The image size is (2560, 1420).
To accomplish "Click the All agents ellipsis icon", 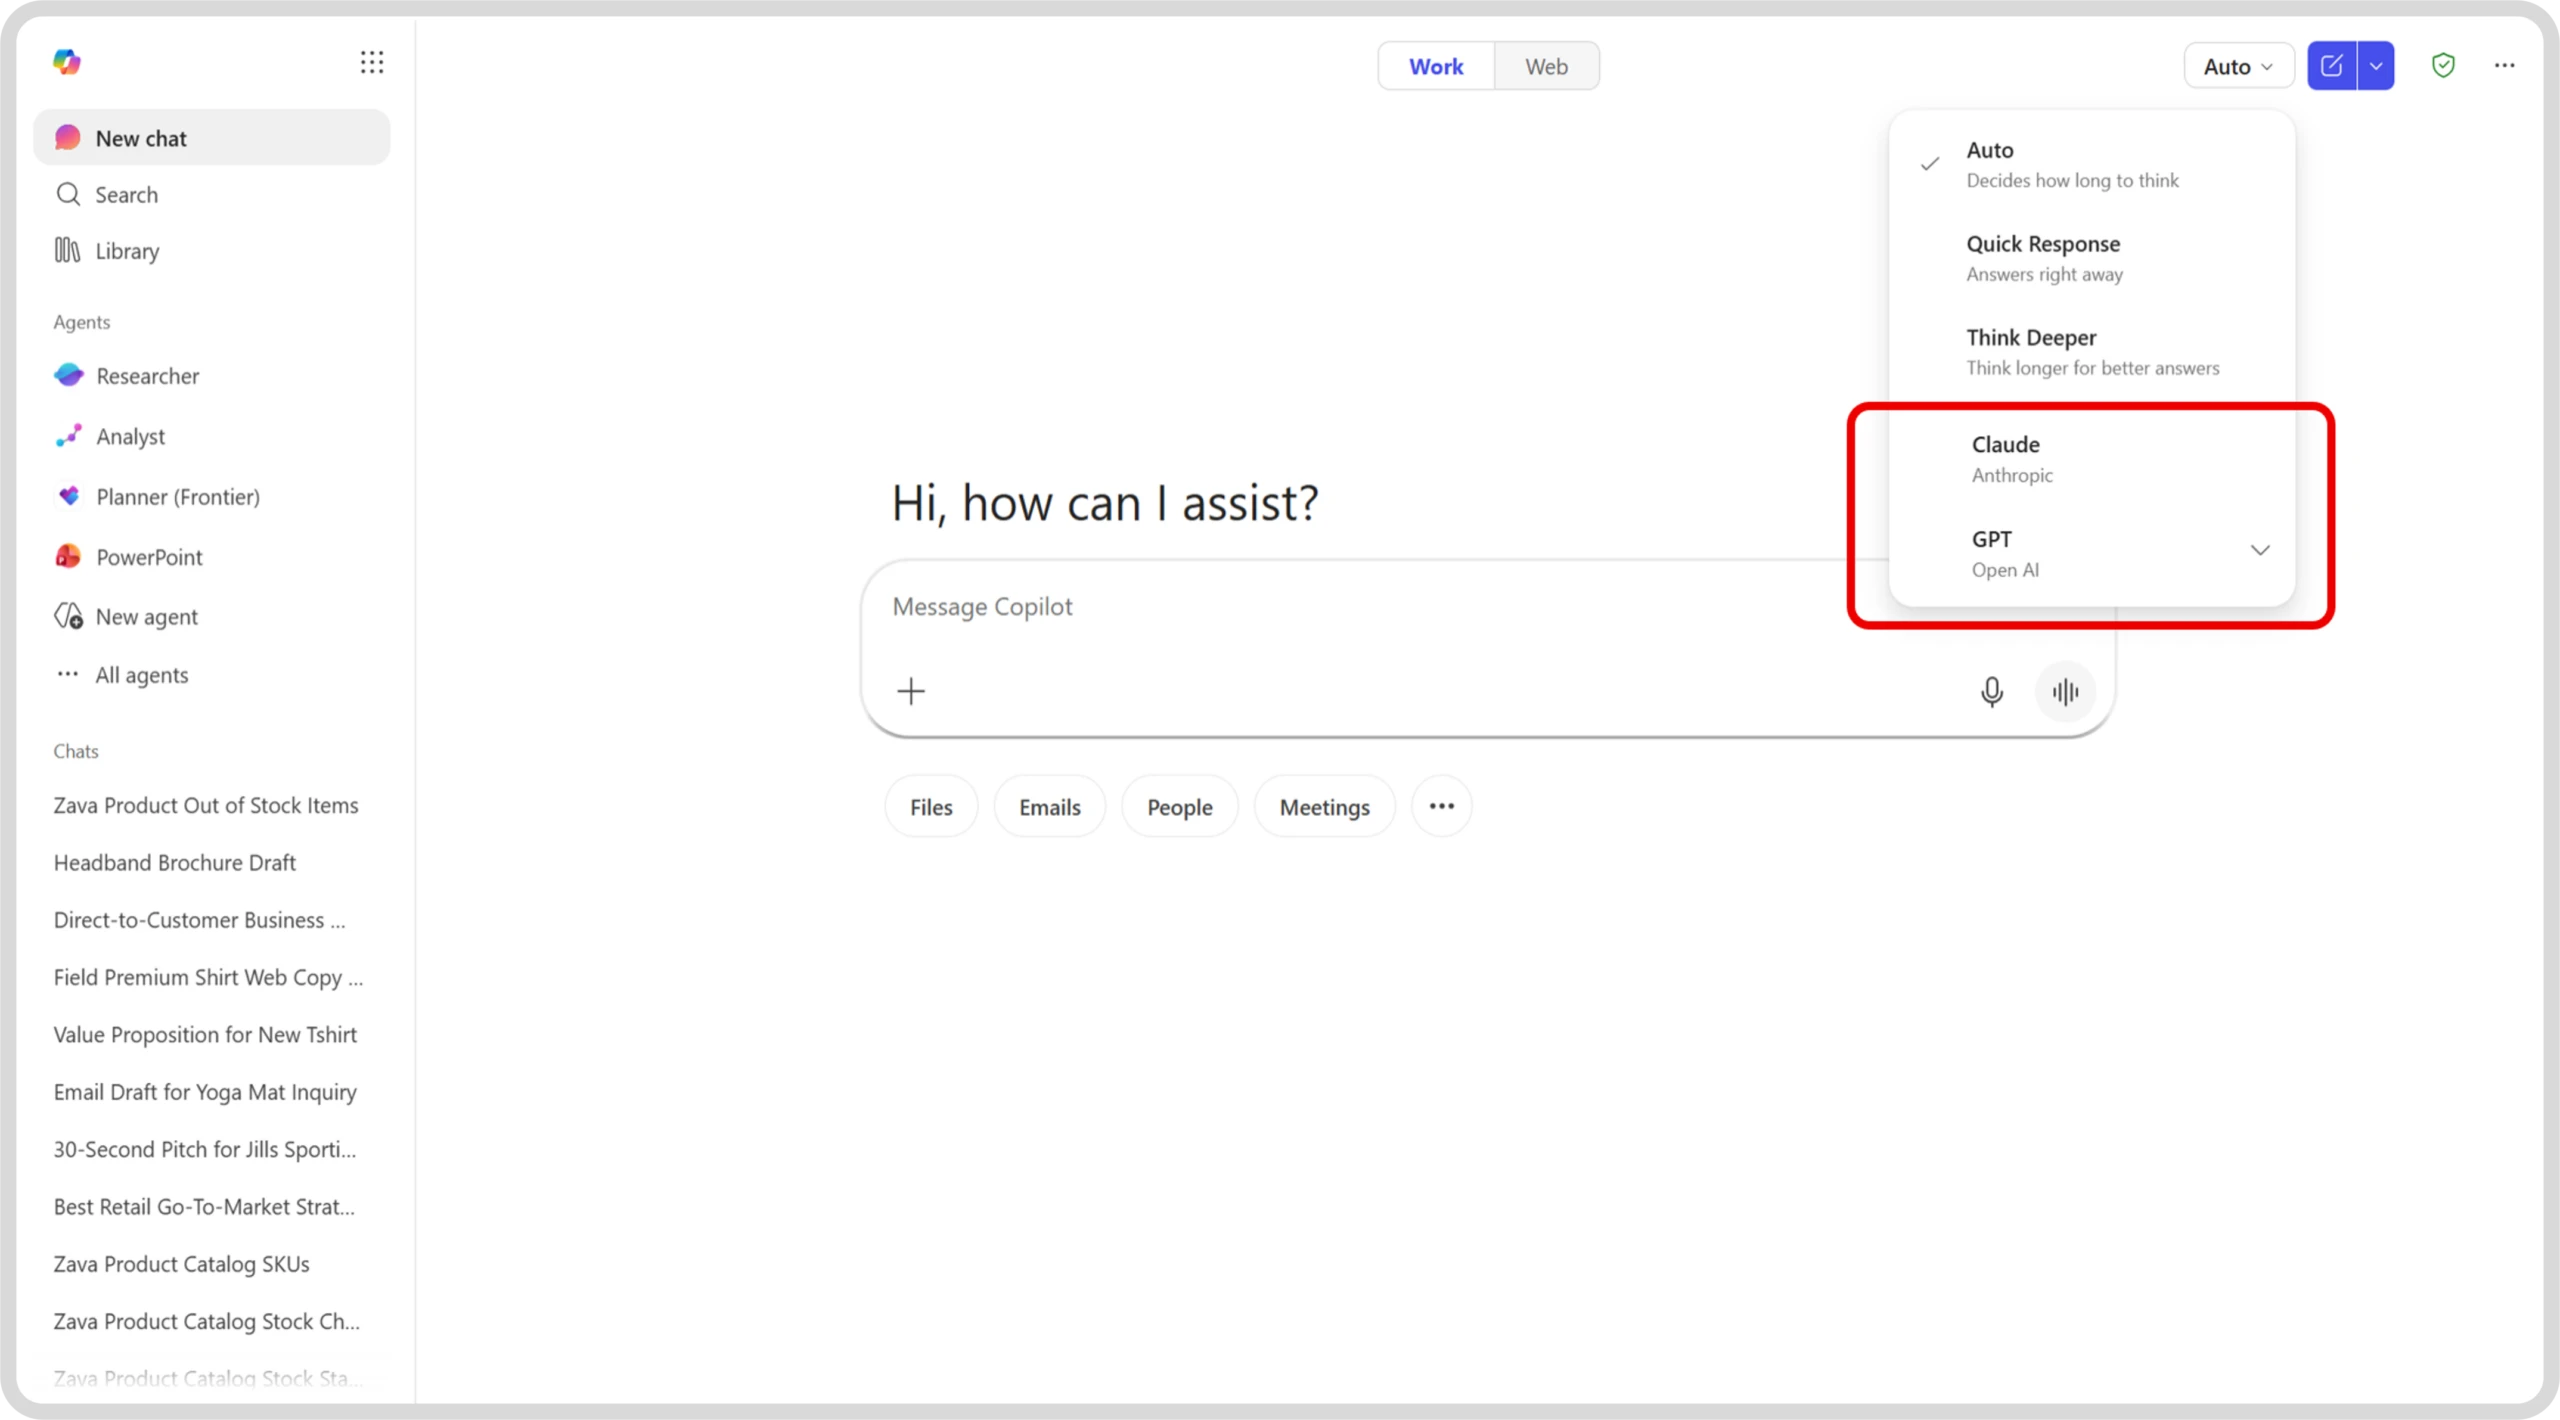I will [68, 674].
